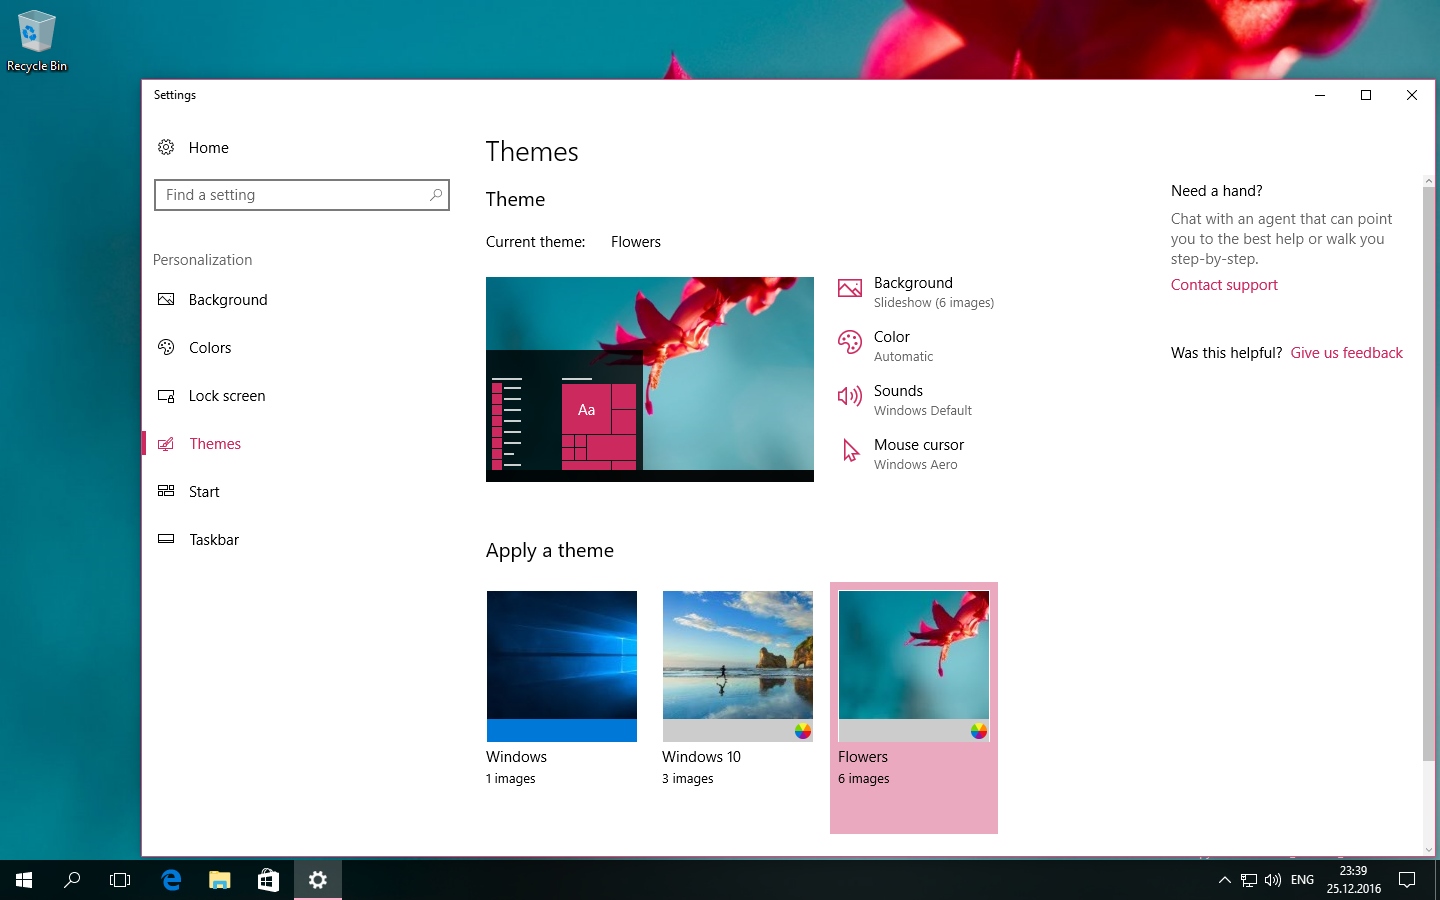The width and height of the screenshot is (1440, 900).
Task: Click the 'Need a hand?' heading
Action: [x=1217, y=191]
